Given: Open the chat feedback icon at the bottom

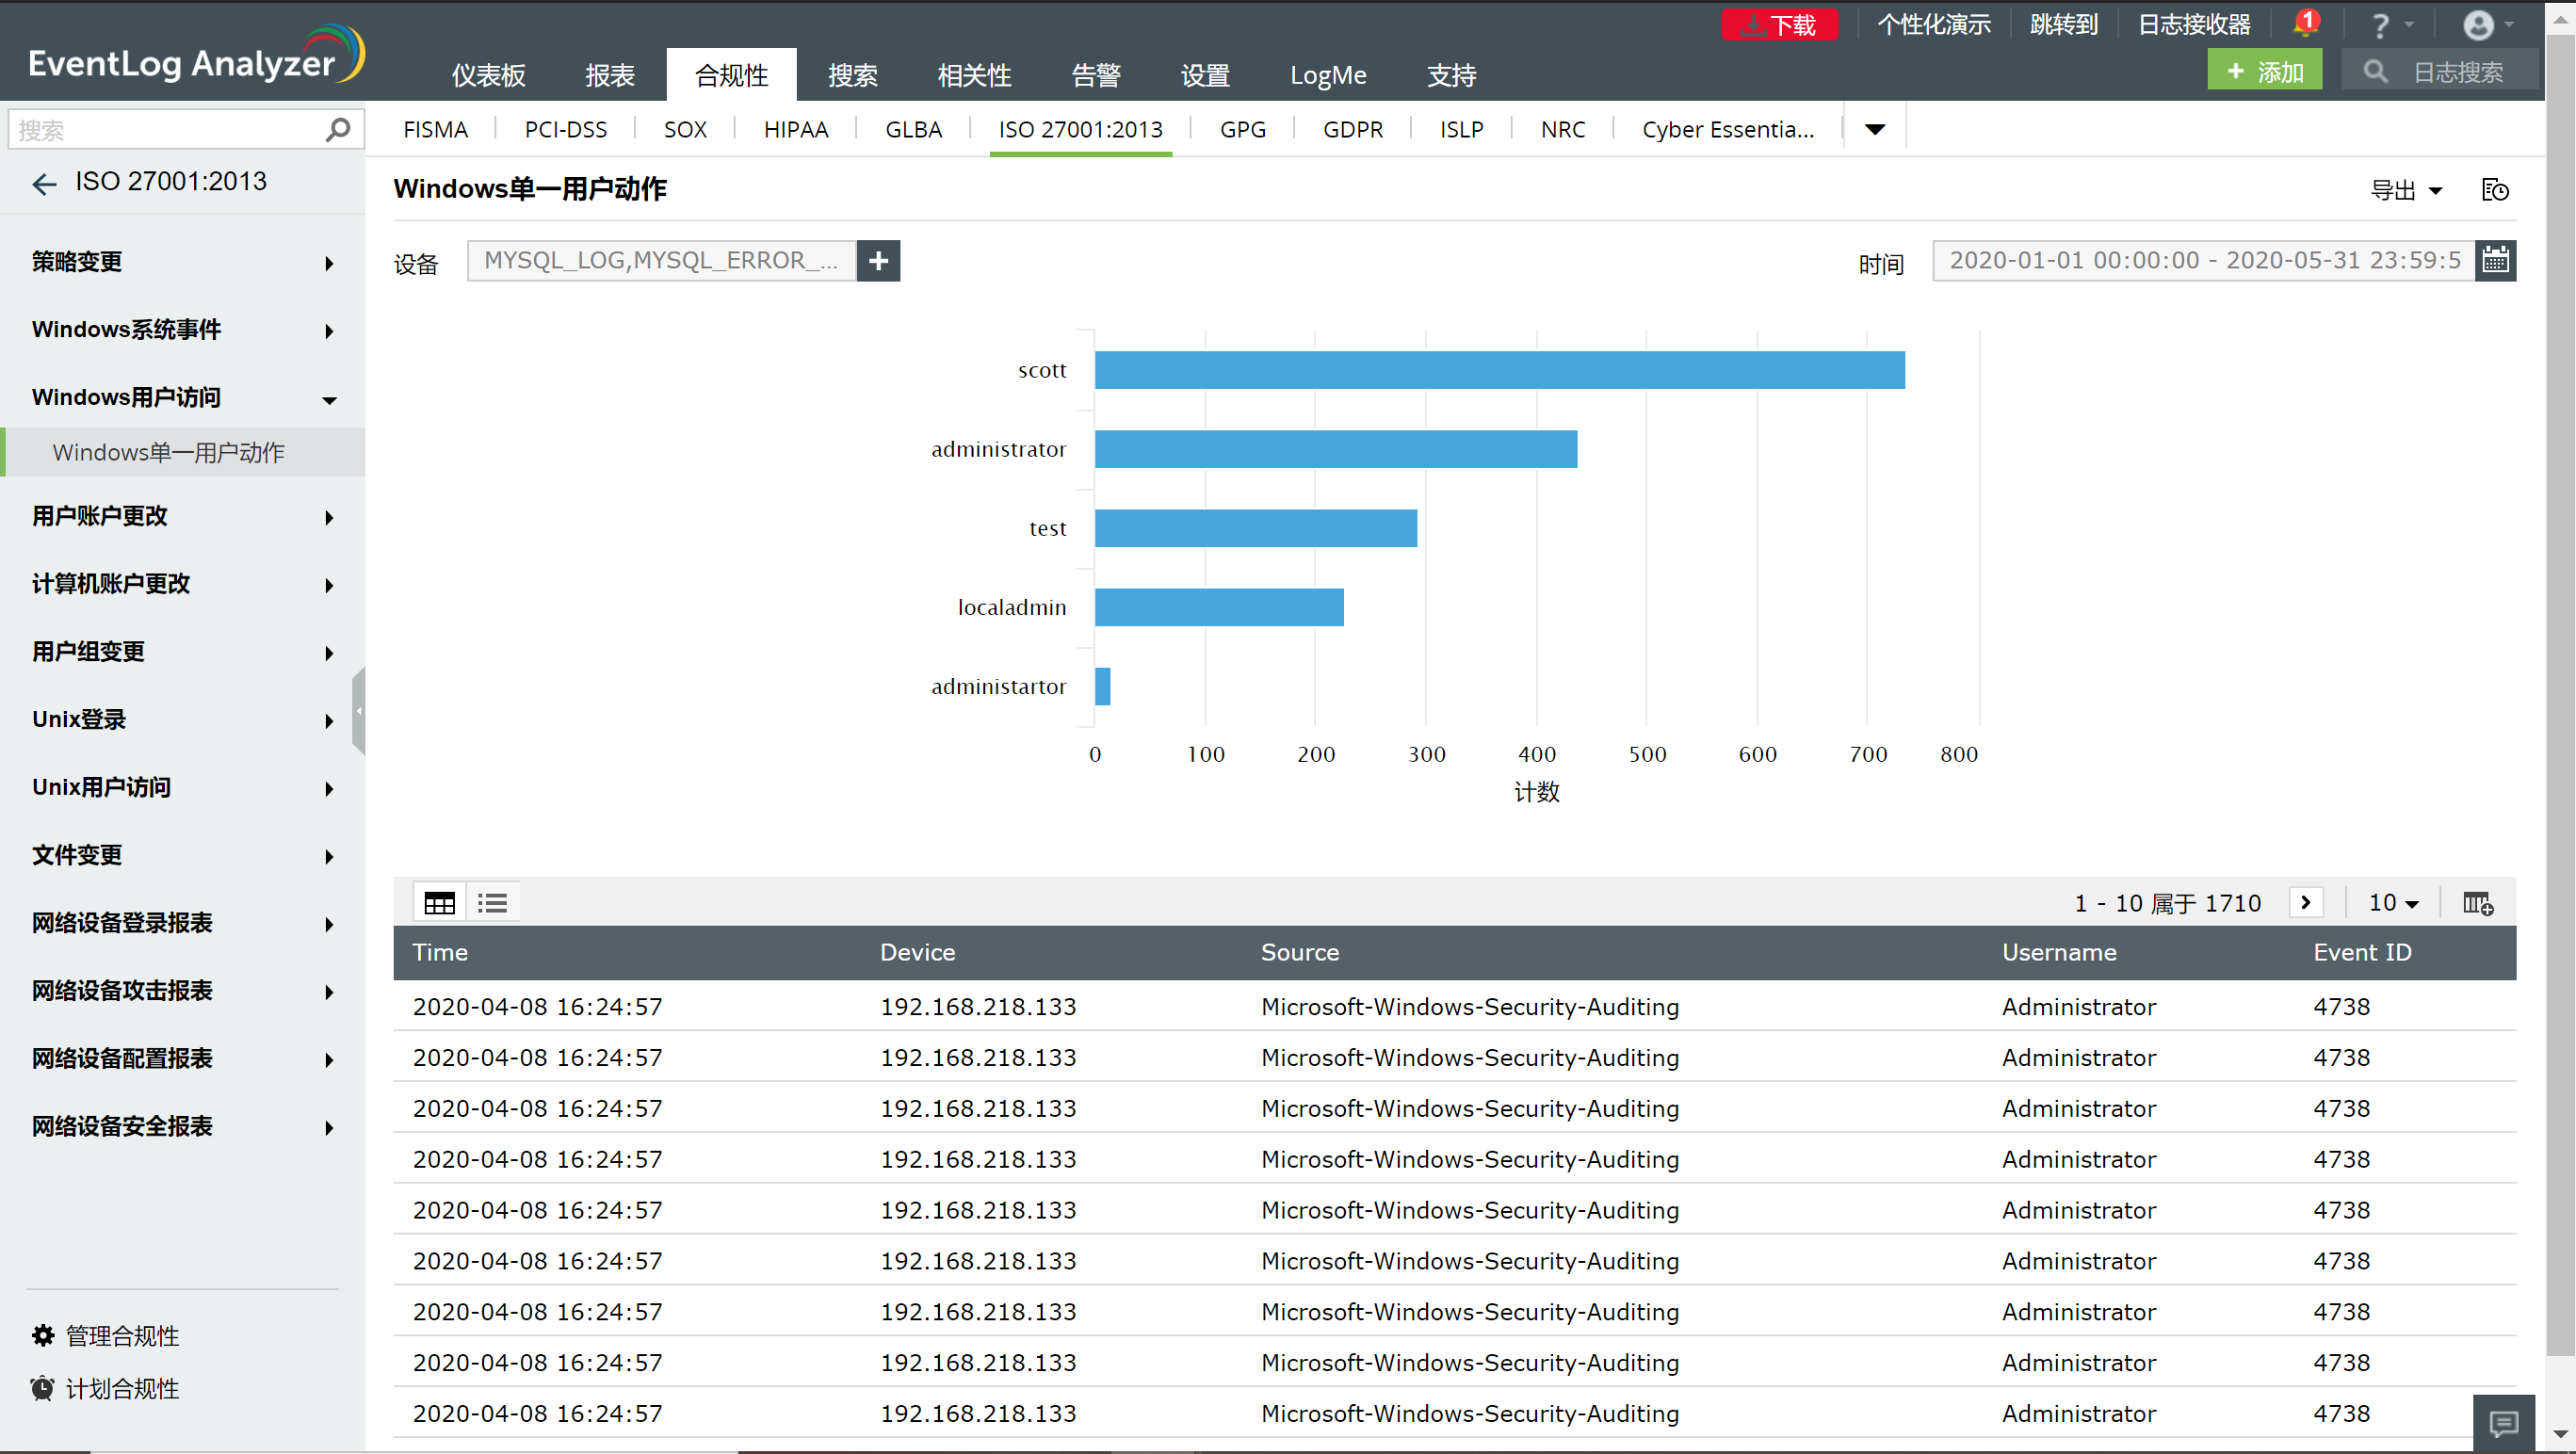Looking at the screenshot, I should tap(2503, 1422).
